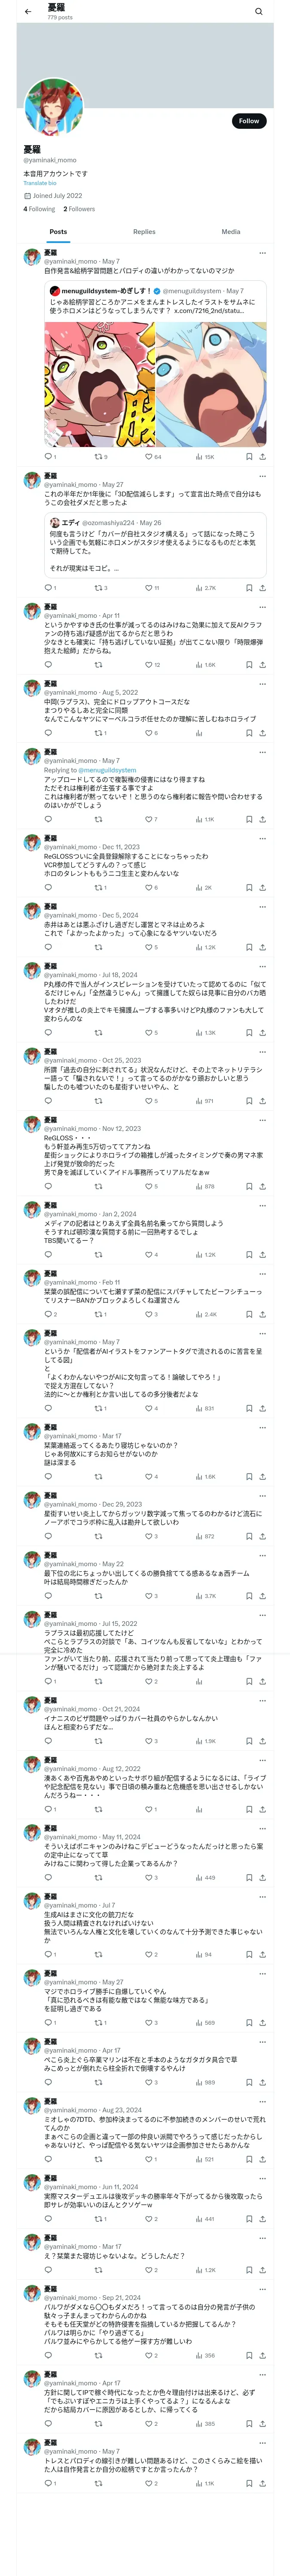Open the More menu on the first May 7 post
Image resolution: width=290 pixels, height=2576 pixels.
pyautogui.click(x=262, y=253)
